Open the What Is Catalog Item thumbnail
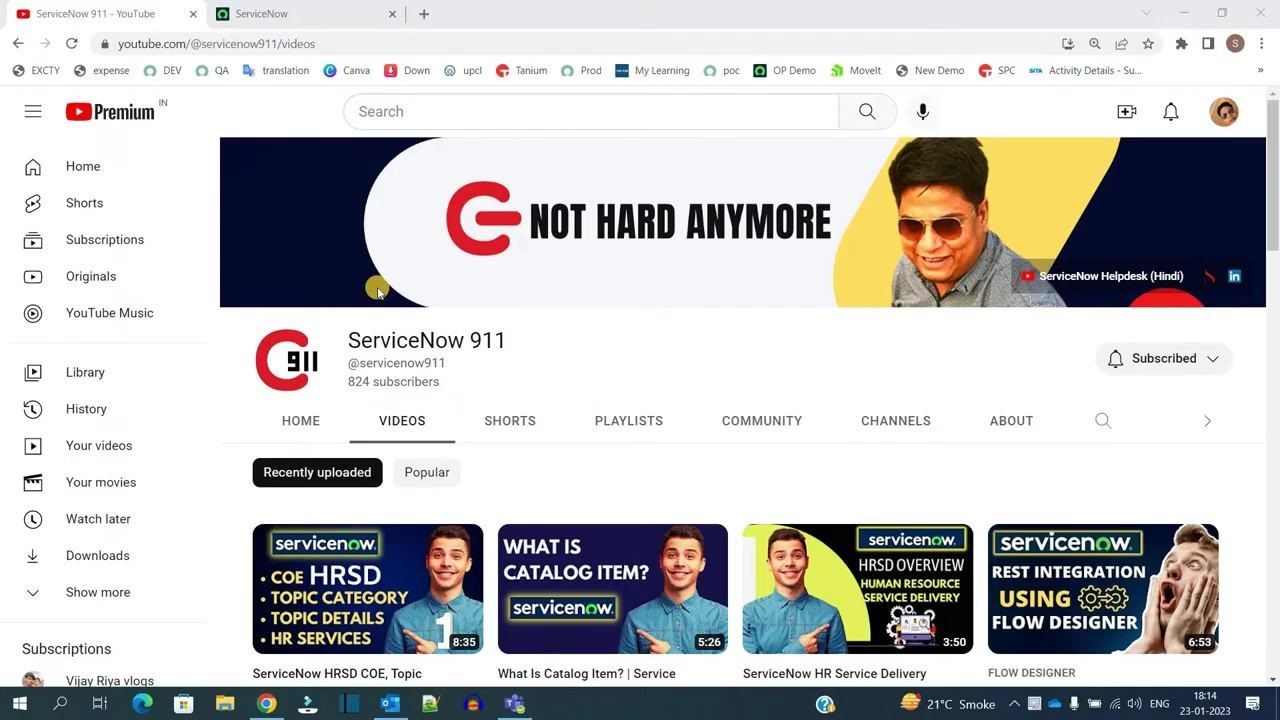Image resolution: width=1280 pixels, height=720 pixels. pos(613,589)
